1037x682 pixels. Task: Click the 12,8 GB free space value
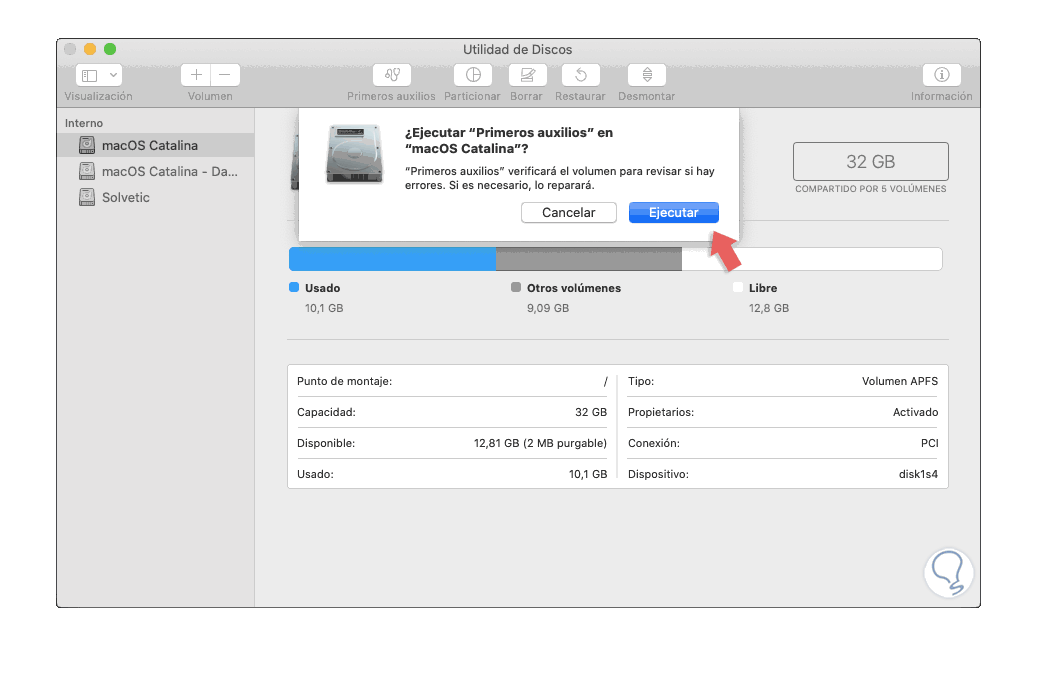(x=768, y=308)
